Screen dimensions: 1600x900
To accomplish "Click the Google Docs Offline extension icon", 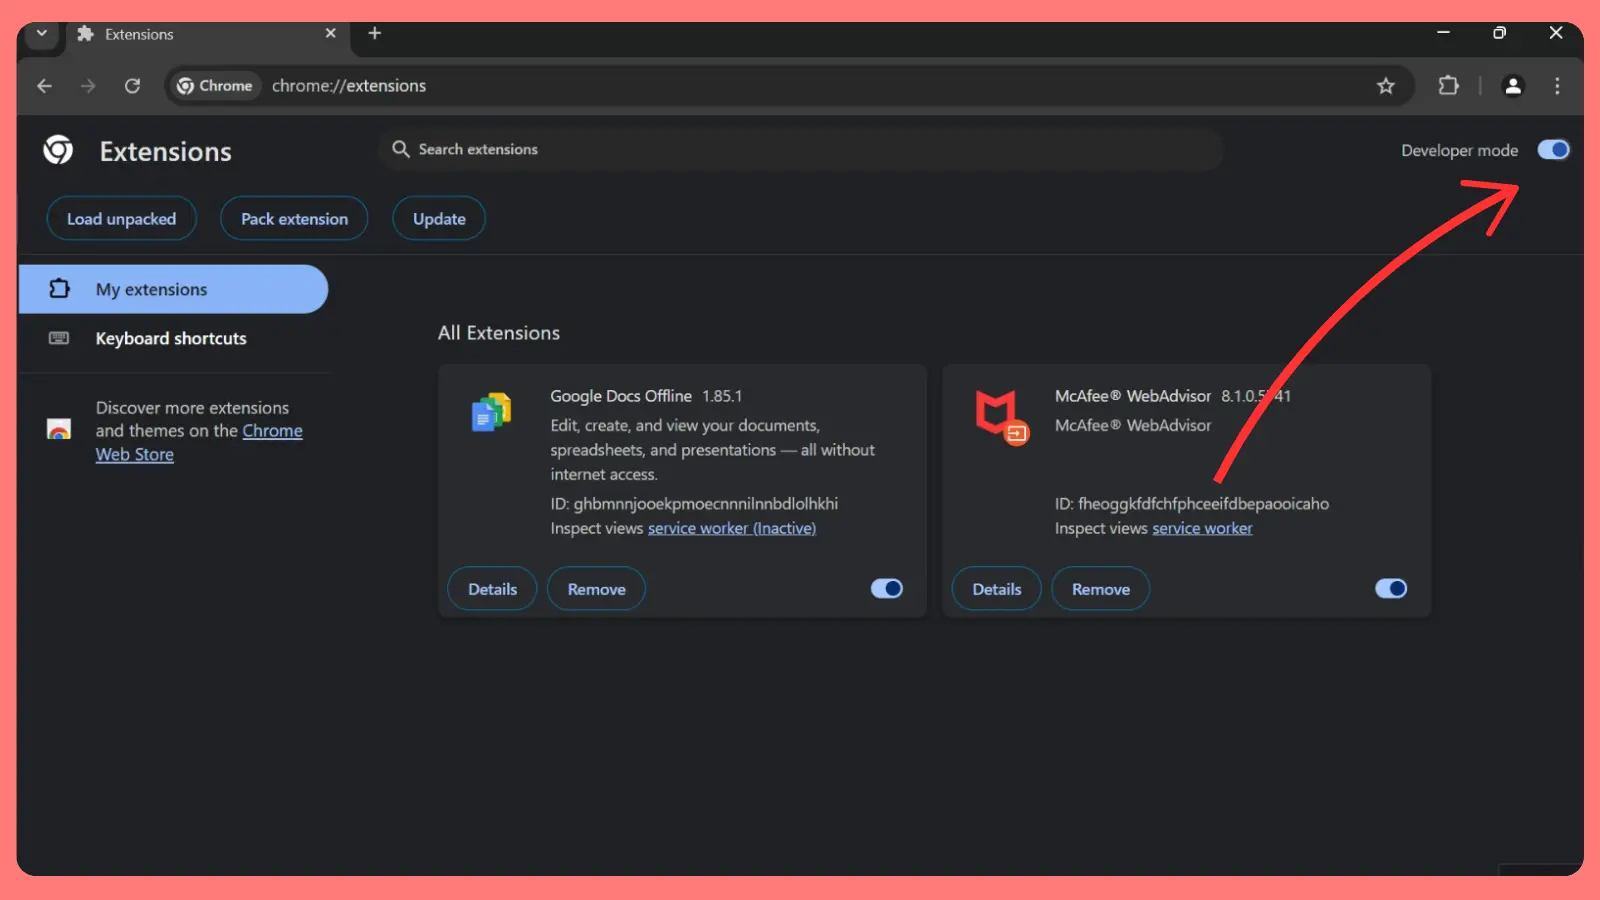I will click(x=491, y=412).
